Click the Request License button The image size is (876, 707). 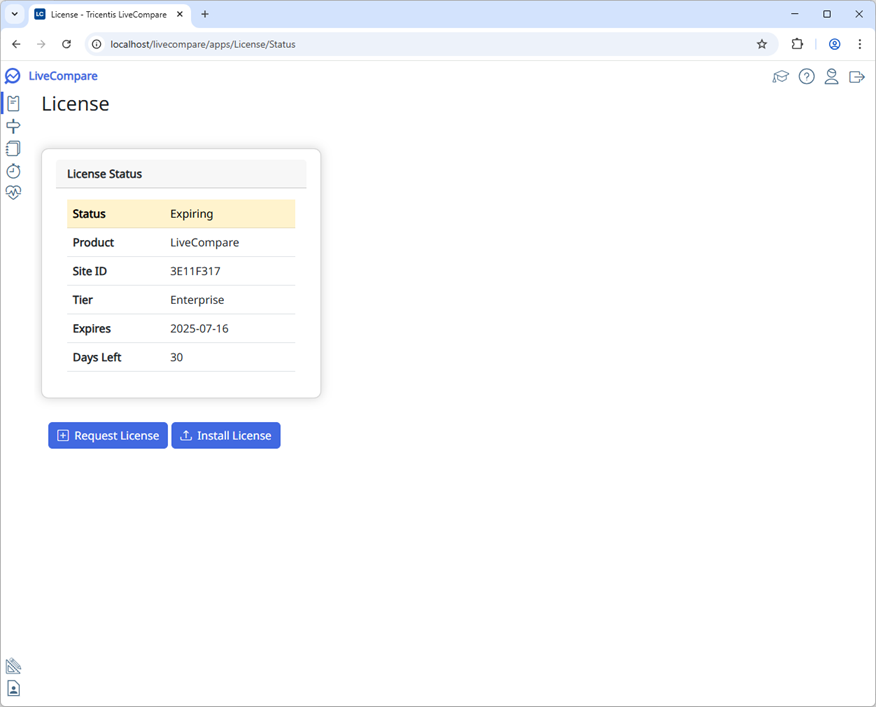[x=108, y=435]
